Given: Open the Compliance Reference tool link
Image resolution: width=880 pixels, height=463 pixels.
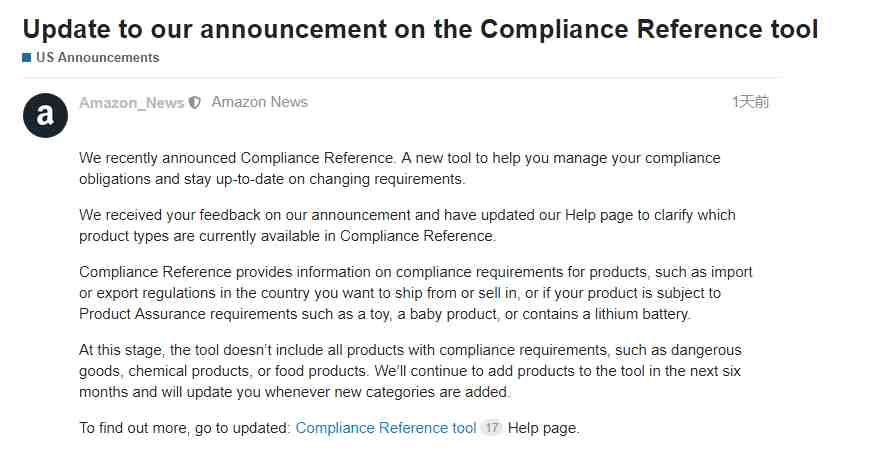Looking at the screenshot, I should pos(386,428).
